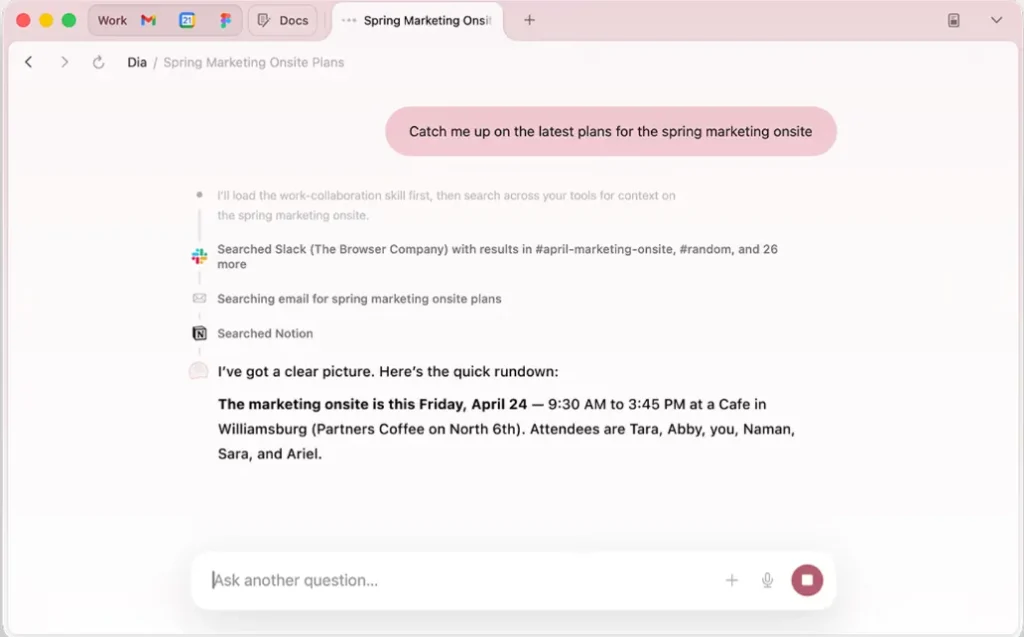Viewport: 1024px width, 637px height.
Task: Reload the page
Action: coord(99,62)
